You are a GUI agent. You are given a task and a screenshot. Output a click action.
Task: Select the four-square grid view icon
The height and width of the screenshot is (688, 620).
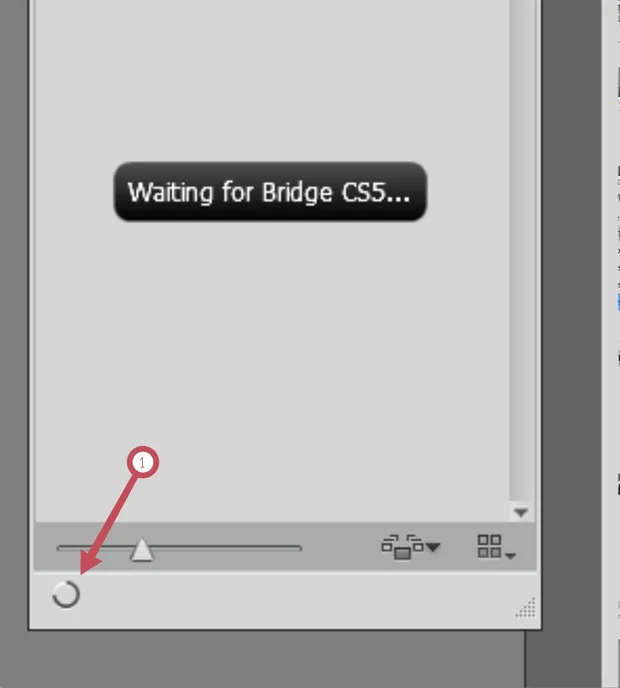pyautogui.click(x=489, y=546)
